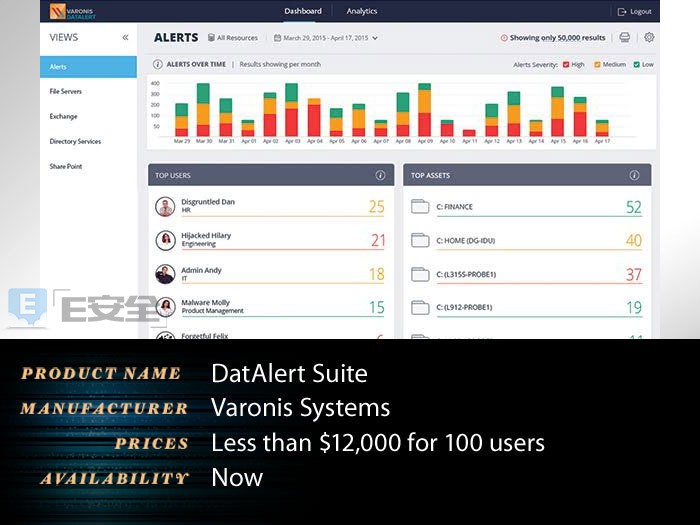The width and height of the screenshot is (700, 525).
Task: Click the Alerts Over Time info icon
Action: 158,64
